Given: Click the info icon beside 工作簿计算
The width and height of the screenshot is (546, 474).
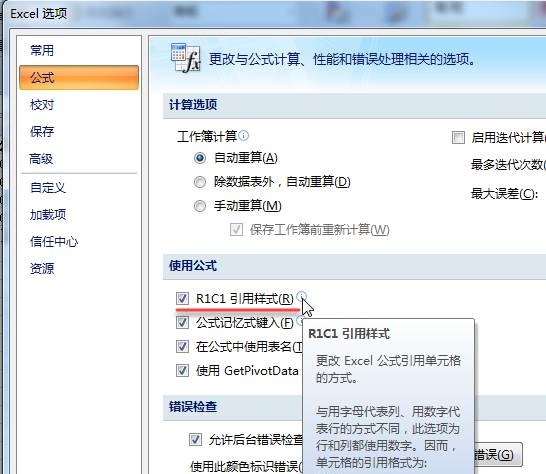Looking at the screenshot, I should (244, 135).
